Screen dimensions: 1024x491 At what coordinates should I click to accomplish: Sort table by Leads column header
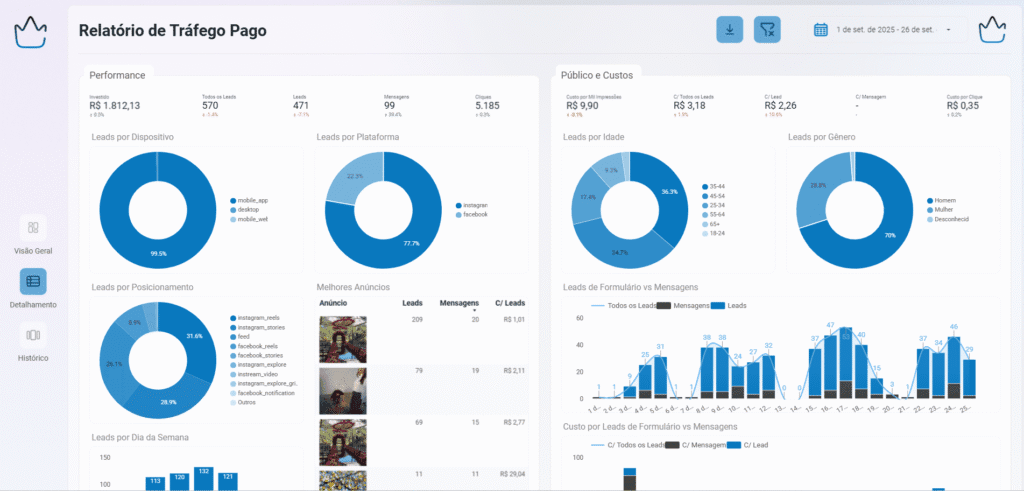(412, 303)
